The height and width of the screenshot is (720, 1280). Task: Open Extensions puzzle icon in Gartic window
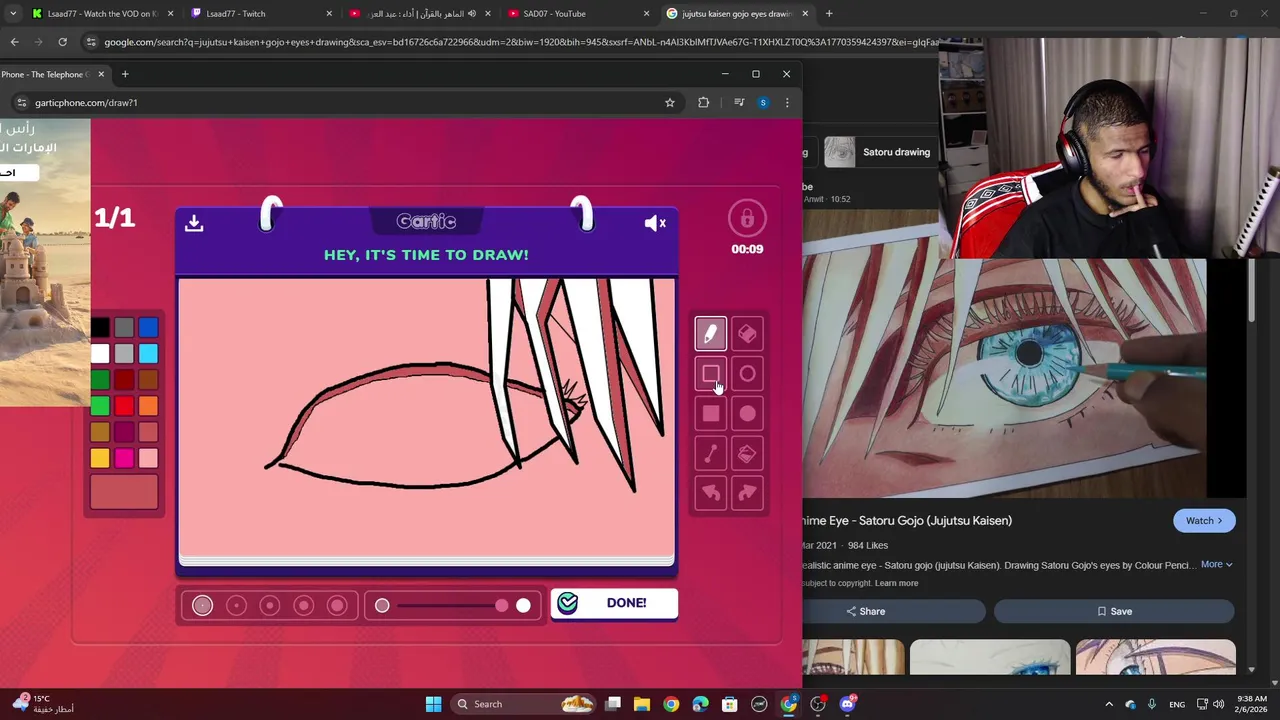pyautogui.click(x=704, y=102)
